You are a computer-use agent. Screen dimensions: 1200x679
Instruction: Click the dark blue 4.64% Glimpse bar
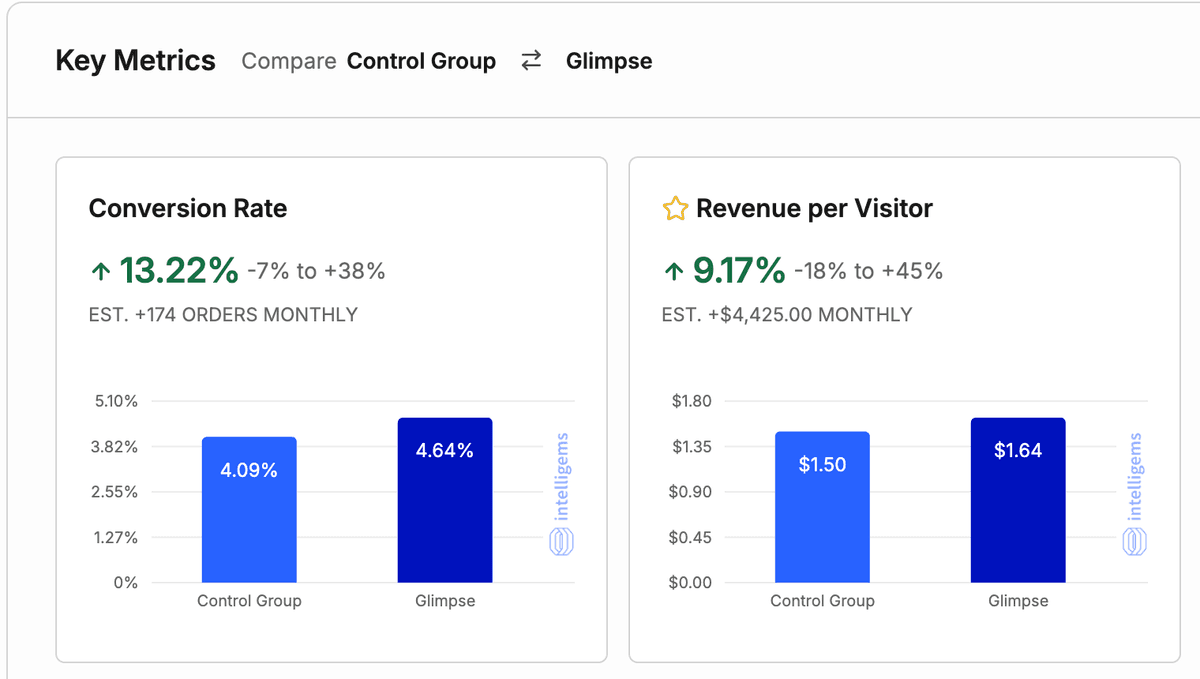[445, 498]
